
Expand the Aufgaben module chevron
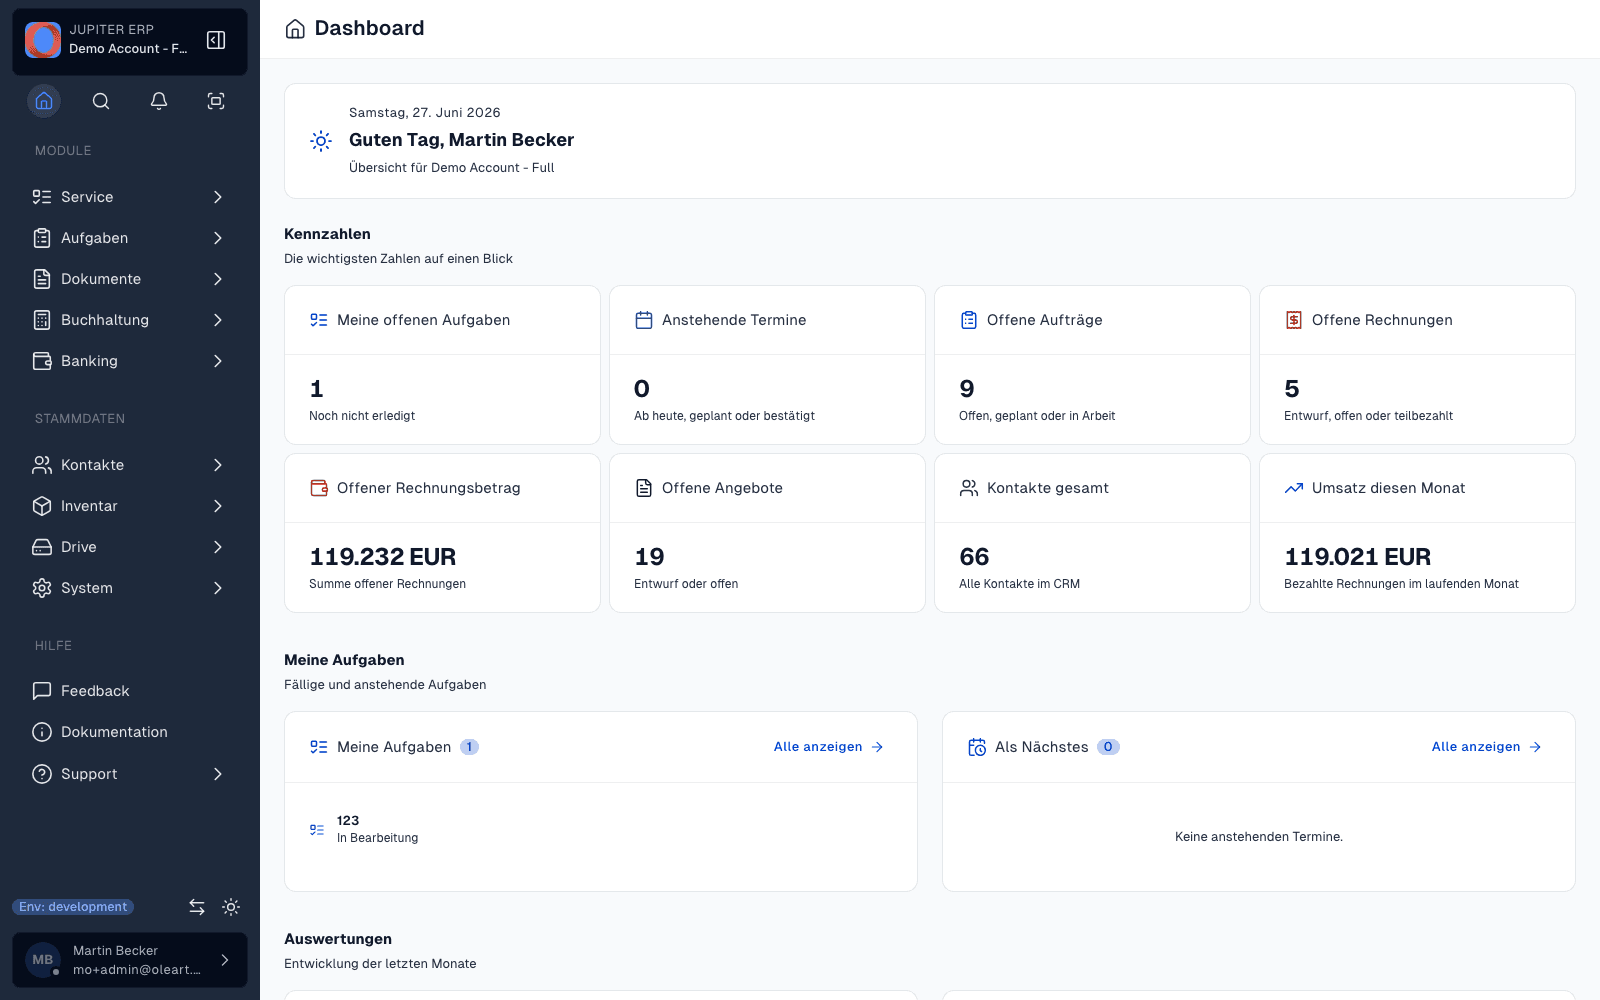(218, 238)
